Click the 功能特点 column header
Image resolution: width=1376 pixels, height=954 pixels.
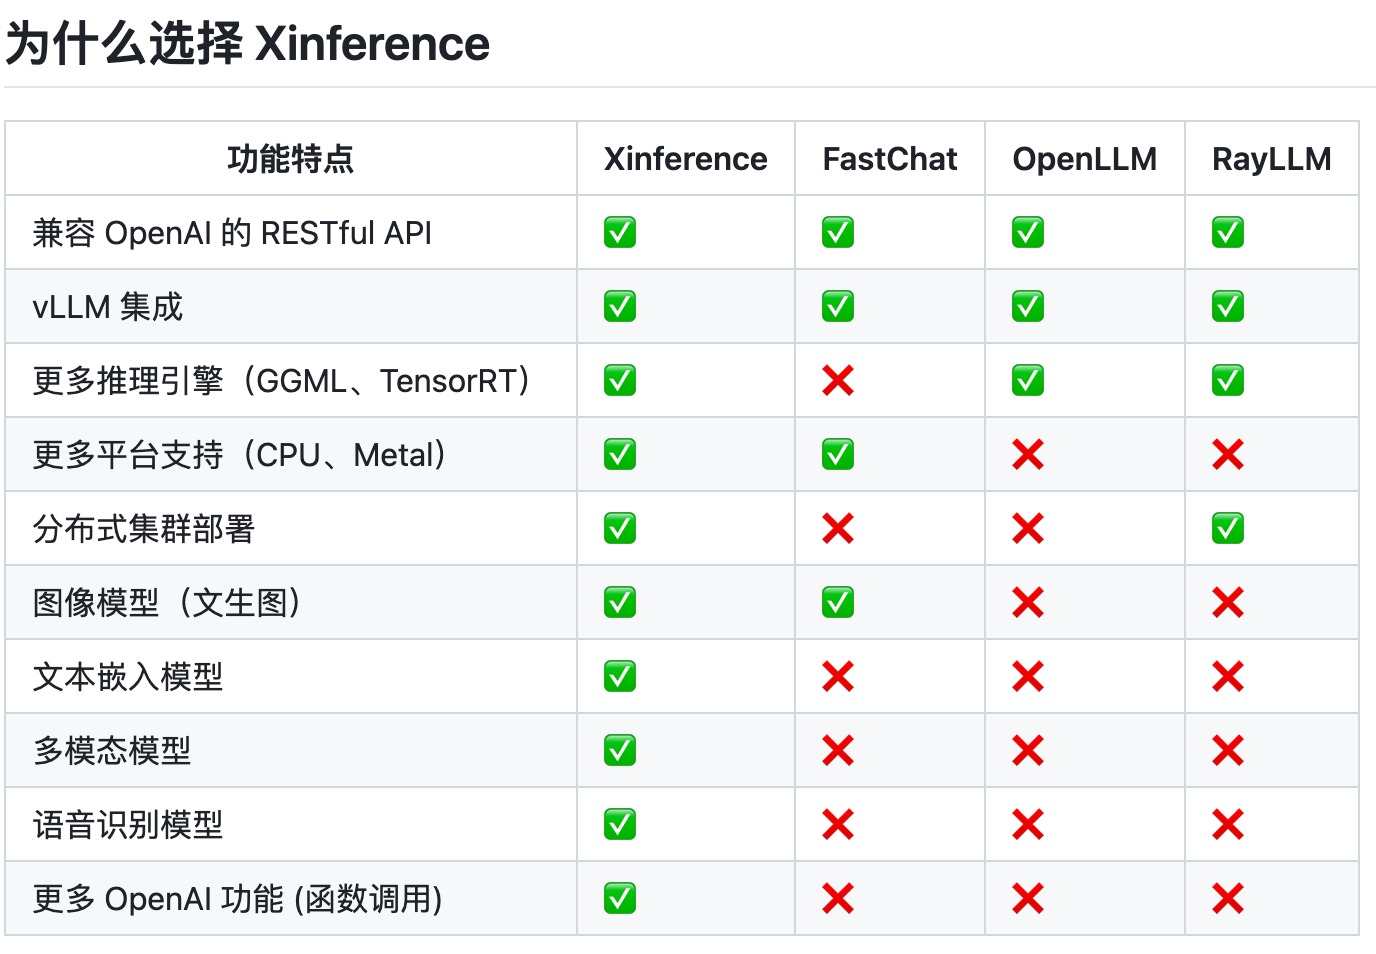[291, 158]
